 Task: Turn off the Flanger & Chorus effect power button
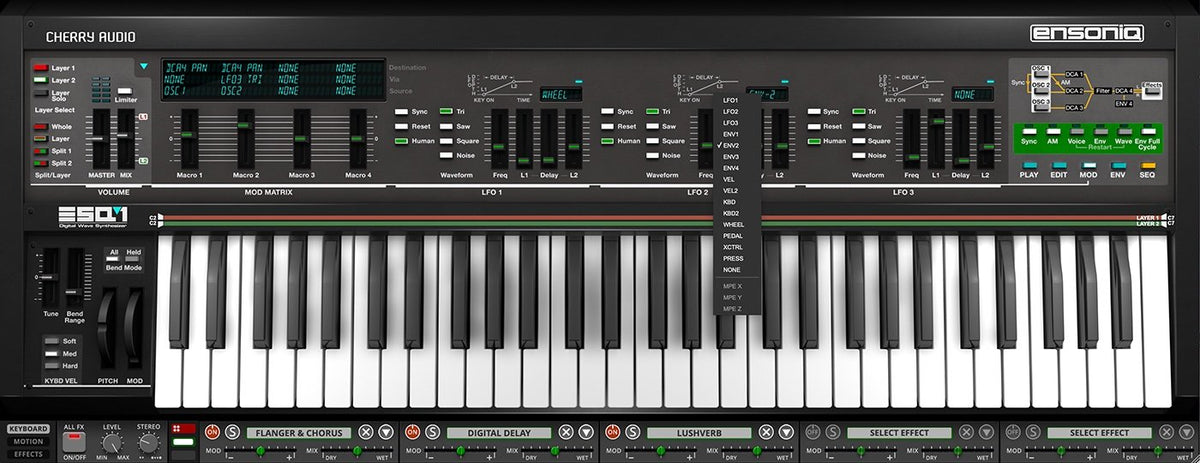point(212,432)
